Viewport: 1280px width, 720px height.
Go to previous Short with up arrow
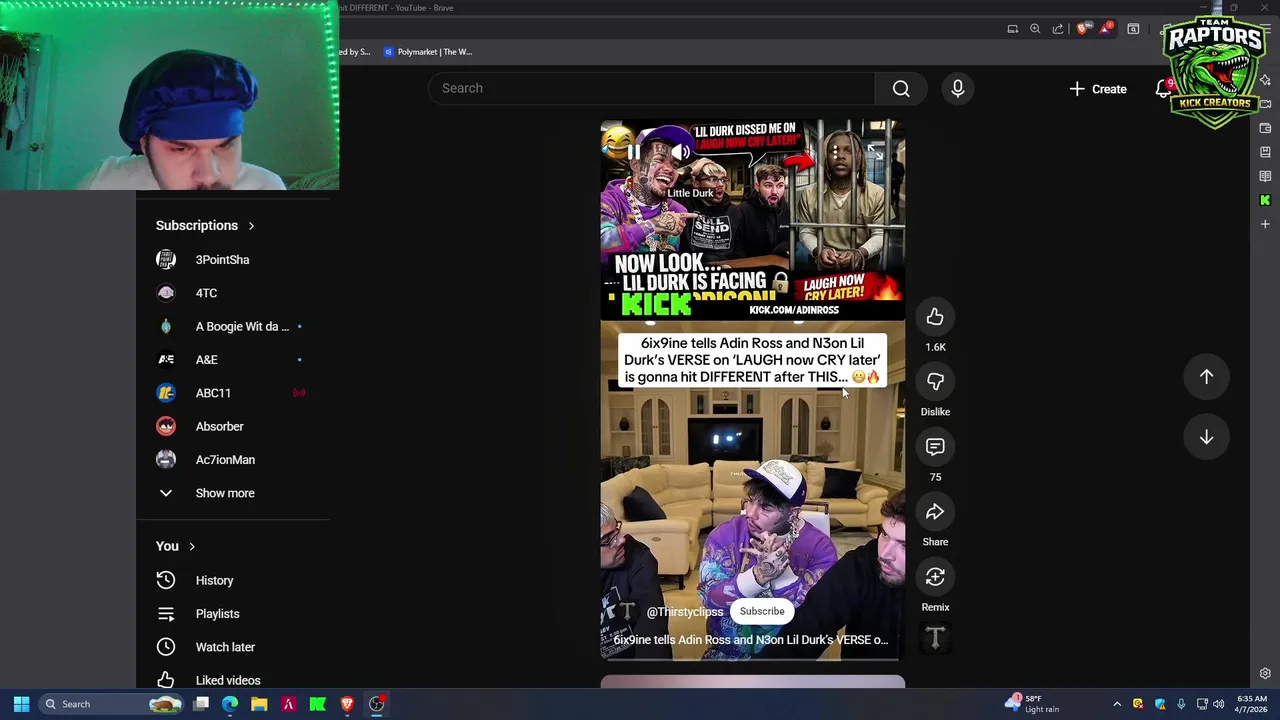(x=1206, y=377)
